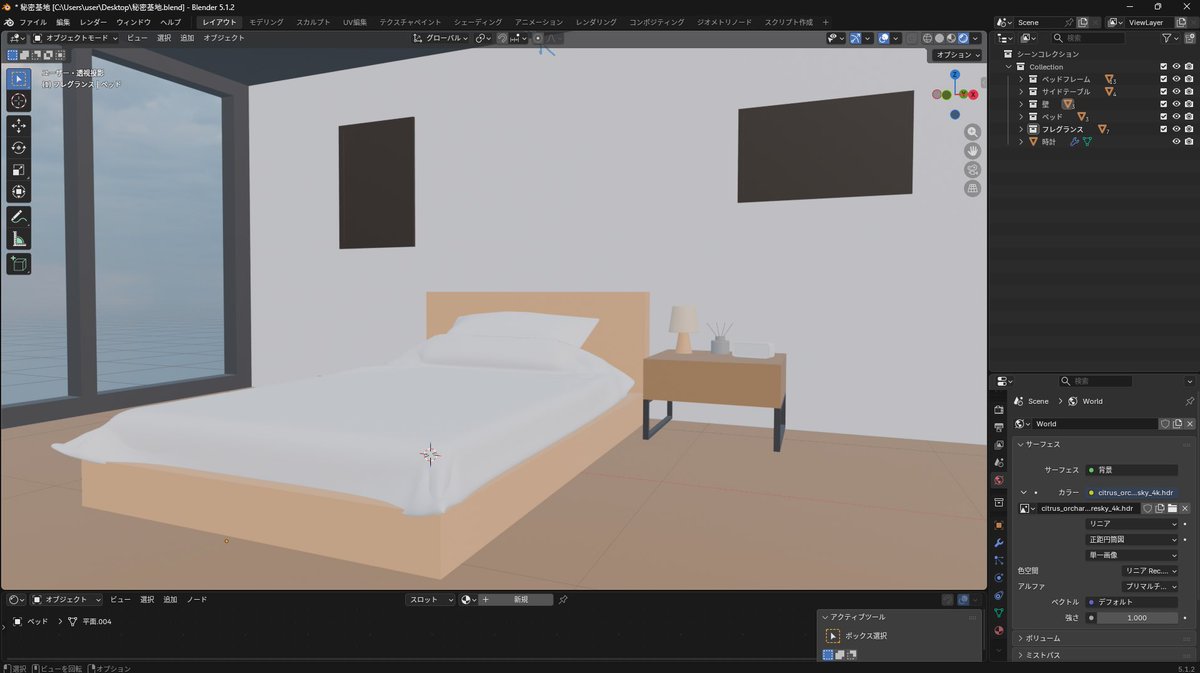Uncheck サイドテーブル collection checkbox
The height and width of the screenshot is (673, 1200).
pos(1163,92)
